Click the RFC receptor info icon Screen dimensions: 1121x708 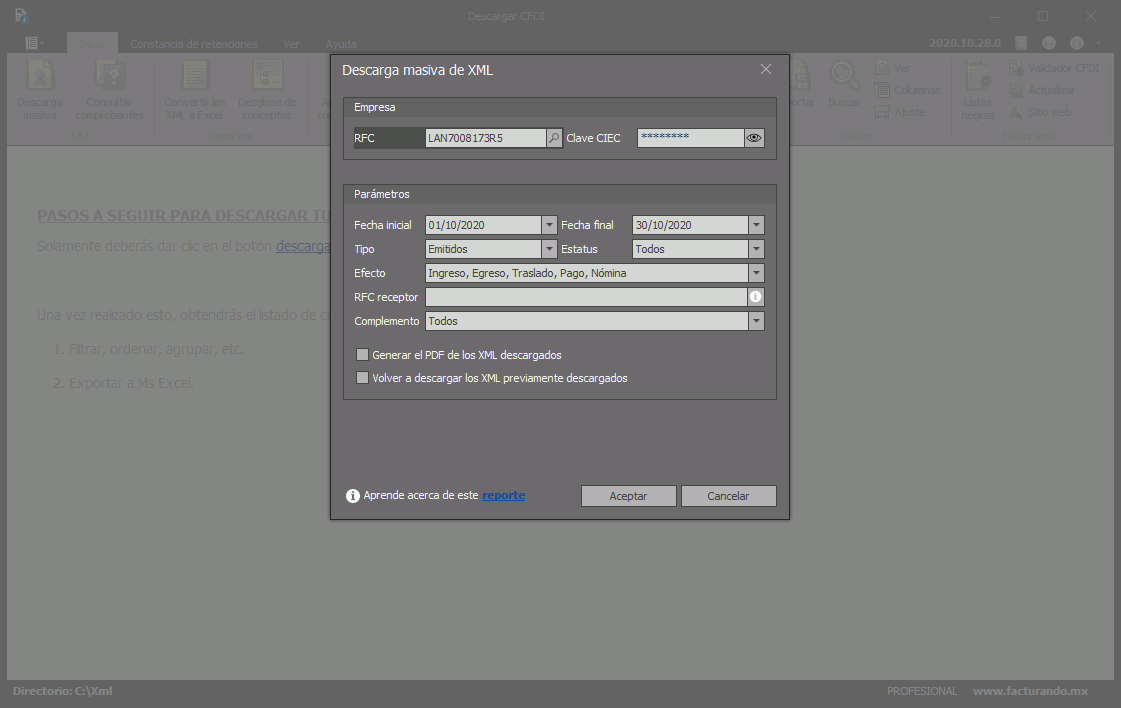pyautogui.click(x=756, y=297)
